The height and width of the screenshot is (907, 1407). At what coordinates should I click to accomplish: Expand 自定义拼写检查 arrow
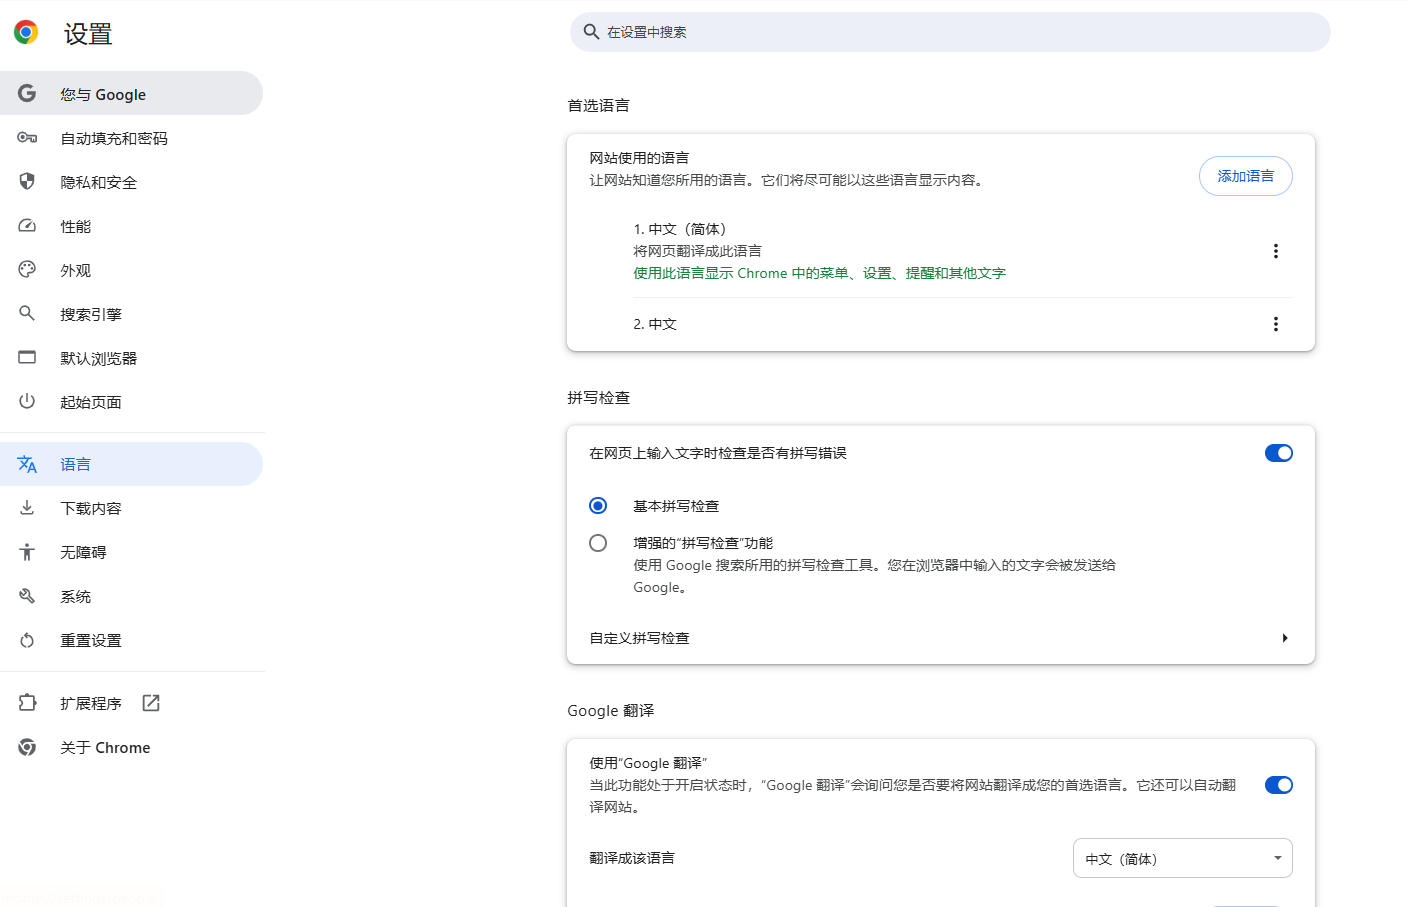pyautogui.click(x=1285, y=638)
